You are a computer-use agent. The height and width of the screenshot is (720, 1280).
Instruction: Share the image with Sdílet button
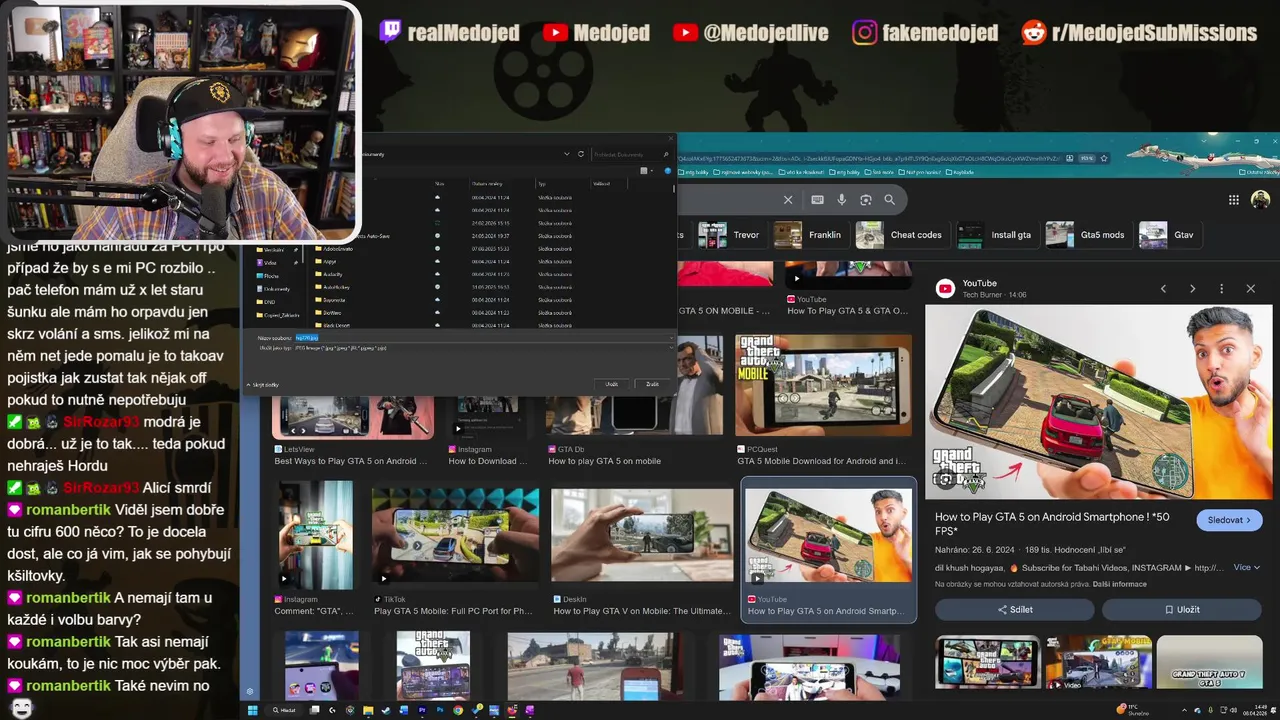1015,609
